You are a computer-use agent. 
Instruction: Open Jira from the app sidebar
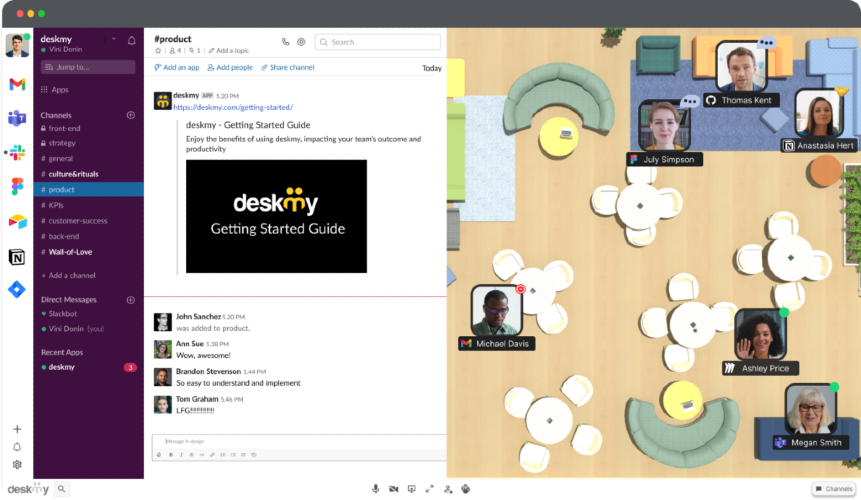(x=17, y=289)
